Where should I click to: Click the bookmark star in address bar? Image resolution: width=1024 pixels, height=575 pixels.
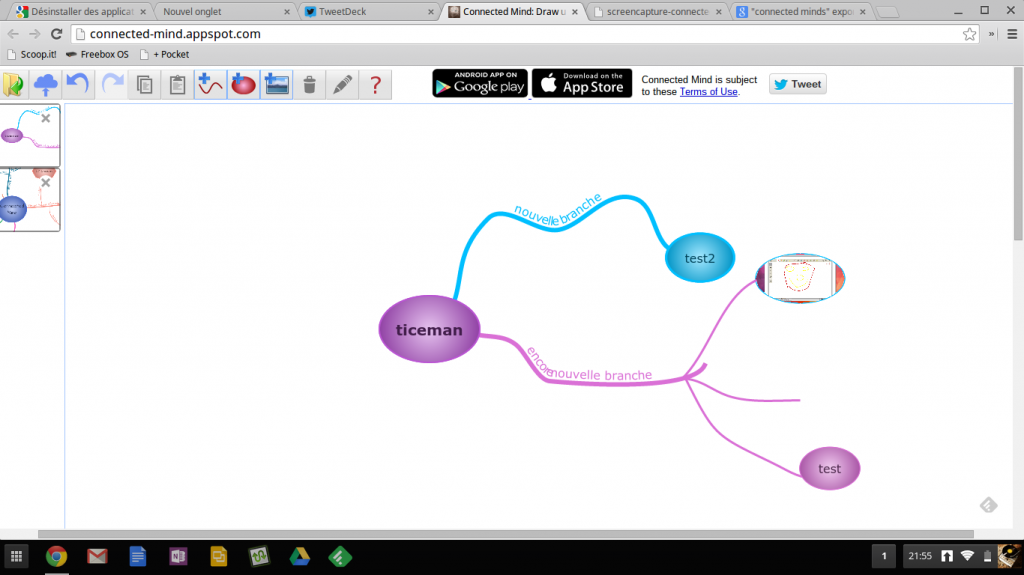[969, 33]
